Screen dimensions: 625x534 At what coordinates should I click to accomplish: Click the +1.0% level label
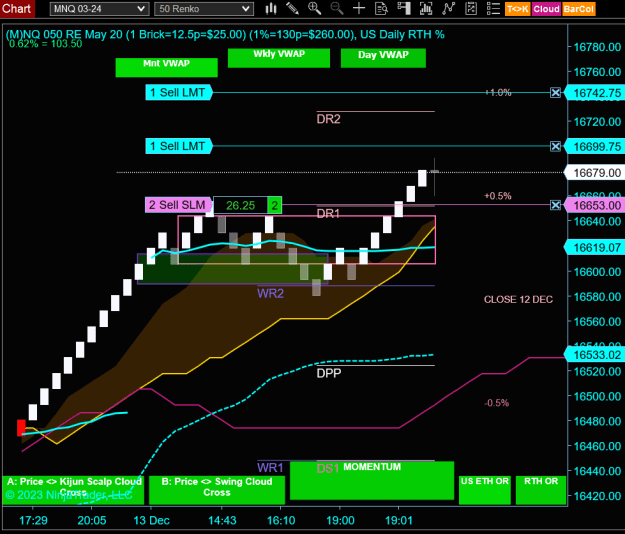pos(498,92)
